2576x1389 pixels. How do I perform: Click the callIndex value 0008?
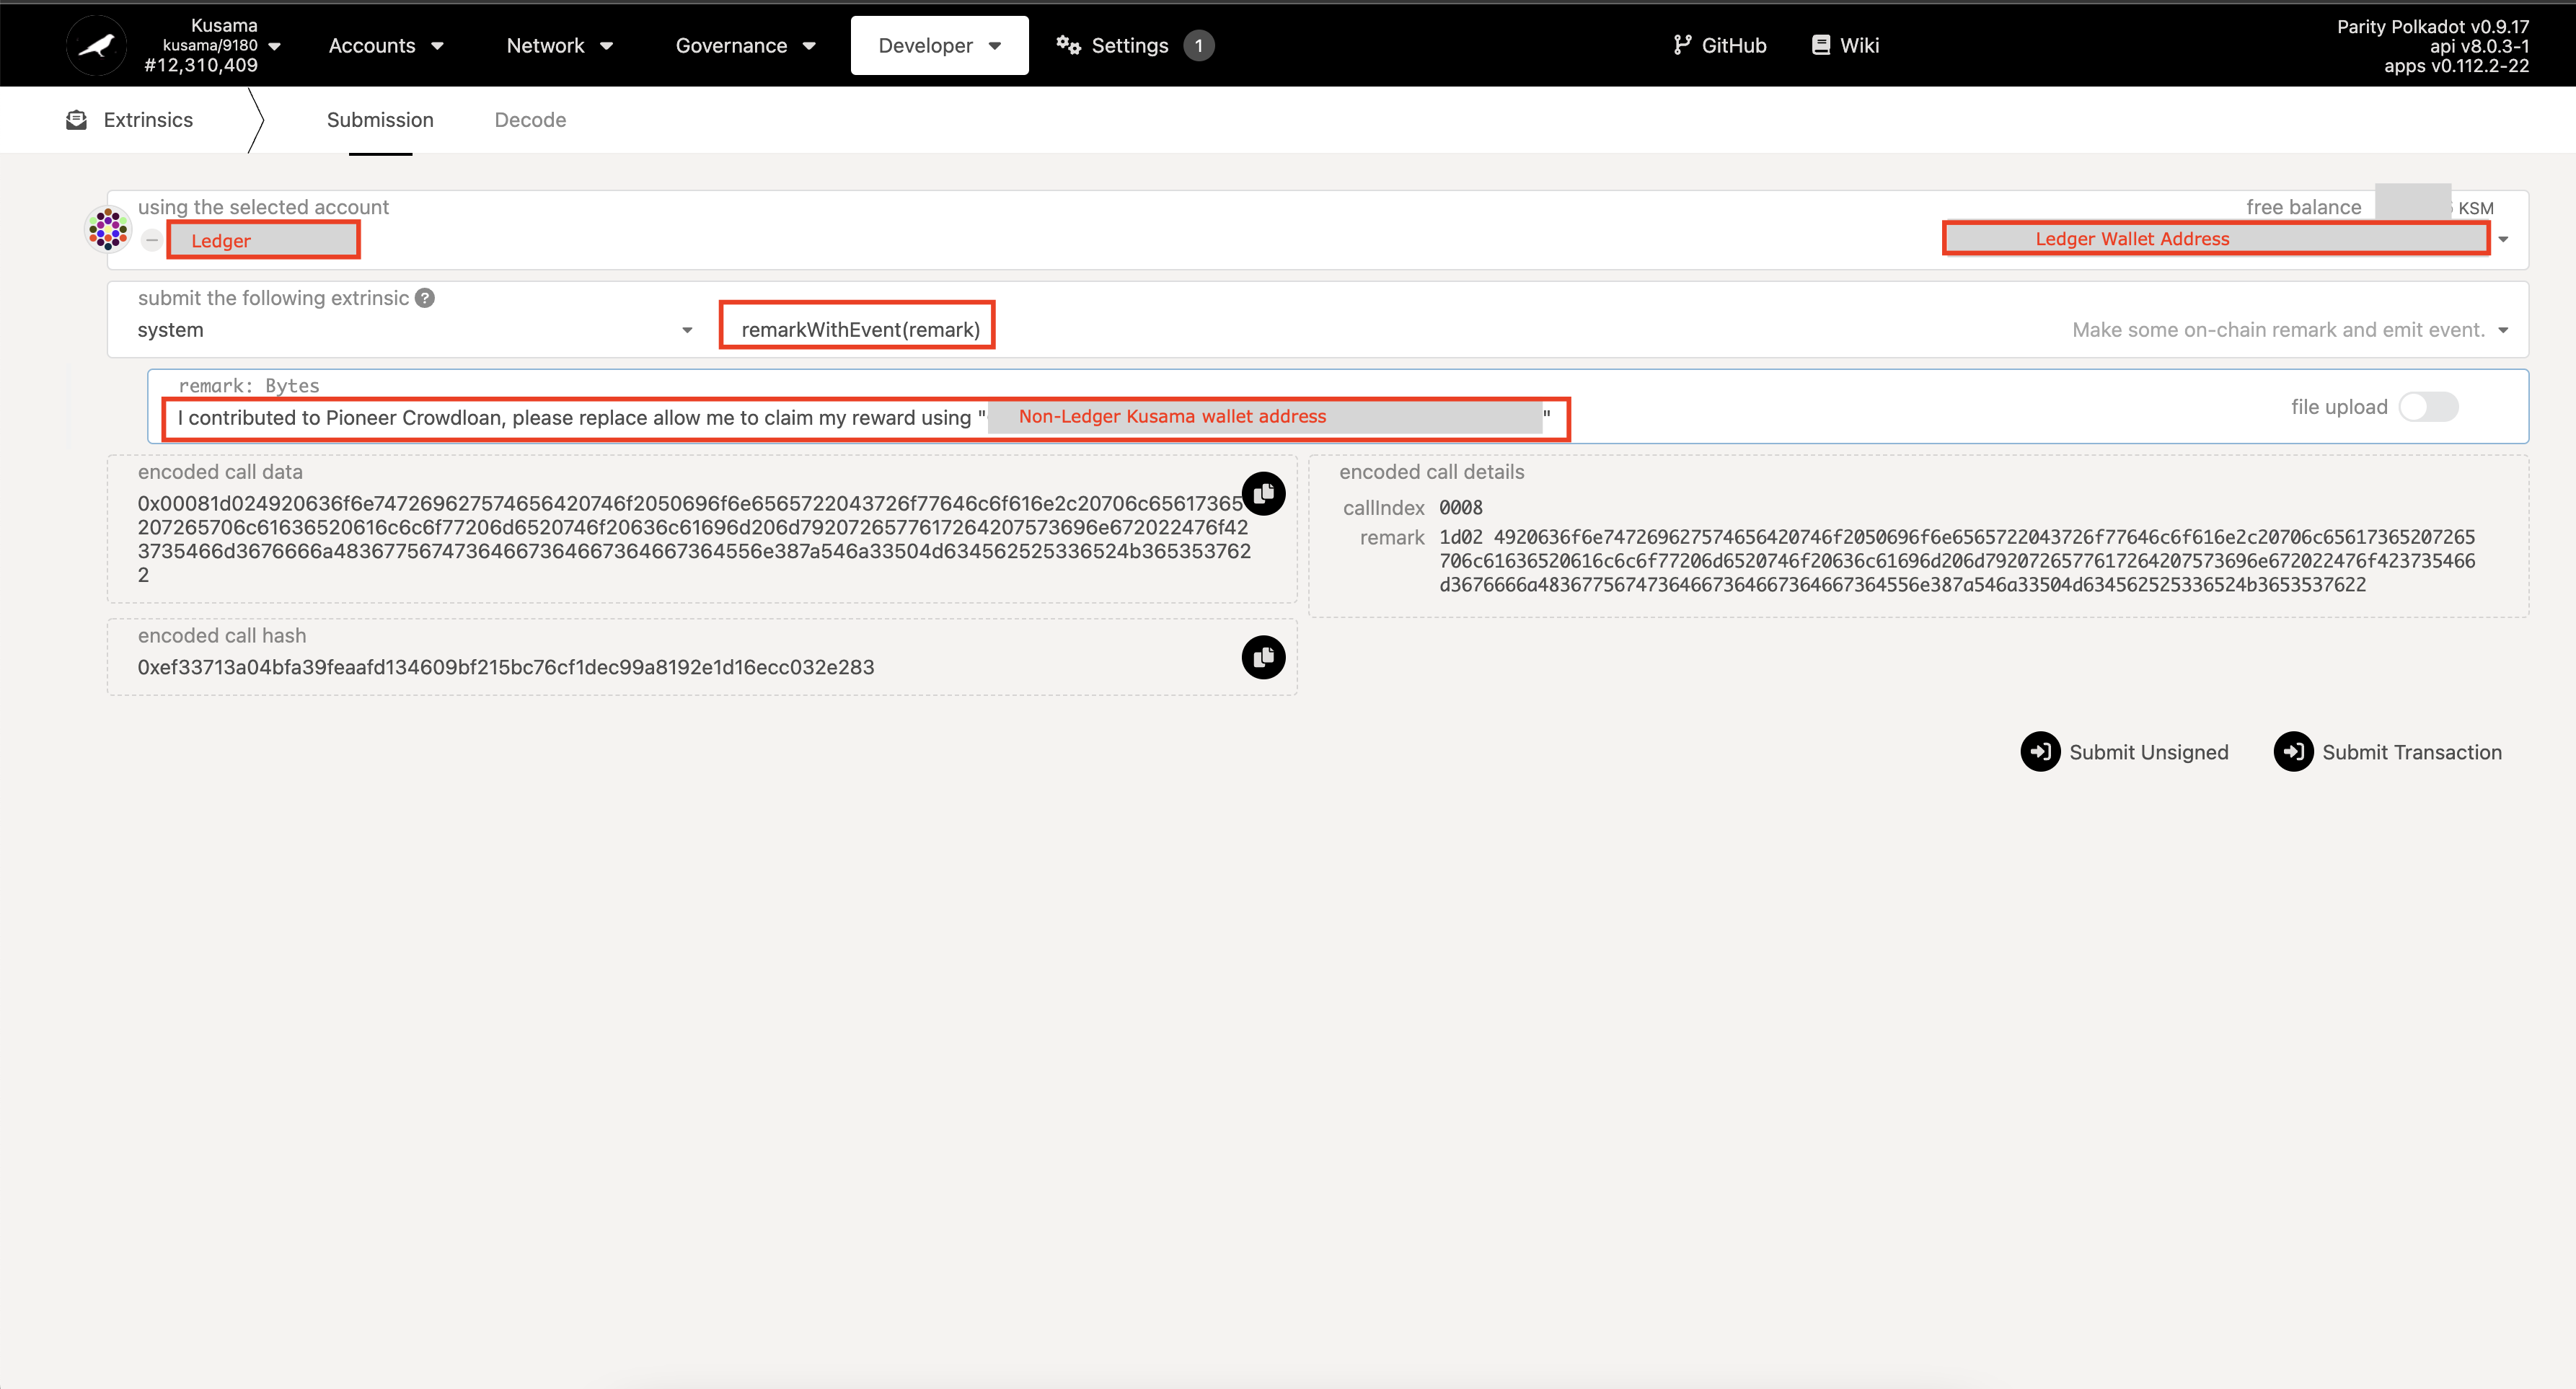1460,508
